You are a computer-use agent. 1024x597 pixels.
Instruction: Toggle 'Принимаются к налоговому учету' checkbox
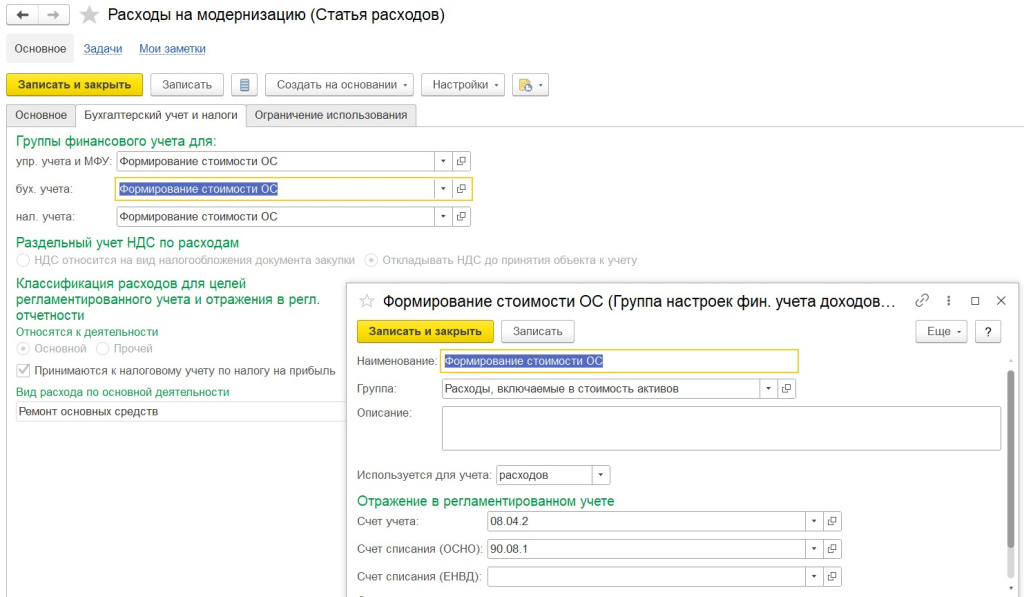pos(23,370)
